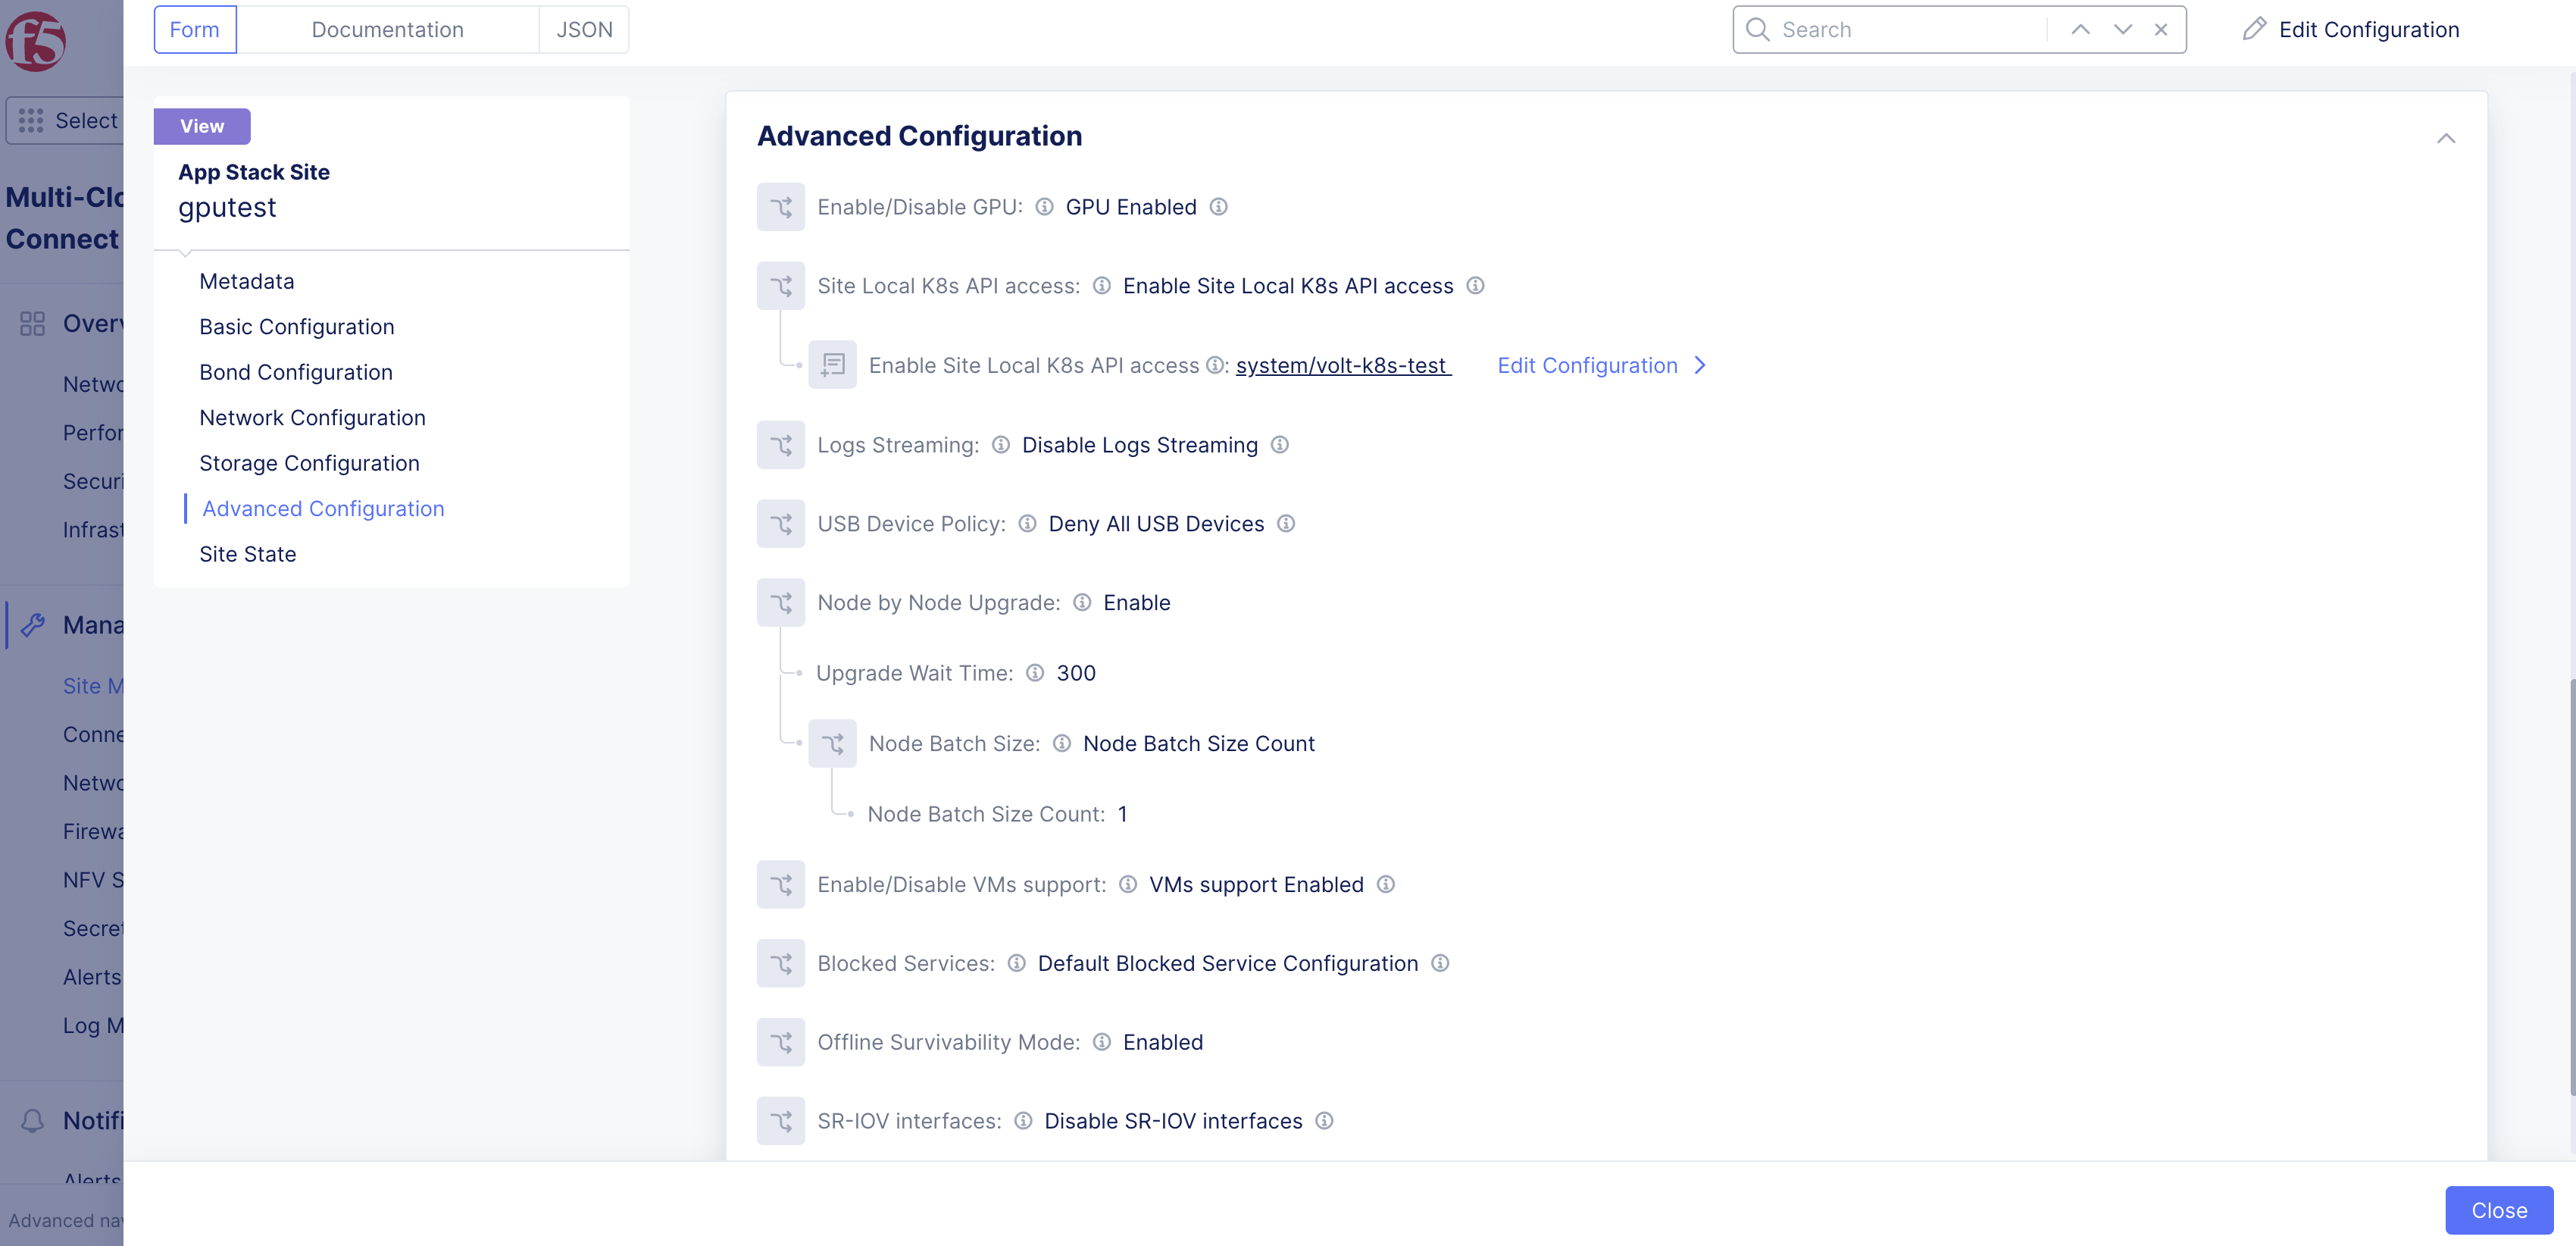Viewport: 2576px width, 1246px height.
Task: Click the magnifier icon in the search bar
Action: 1757,29
